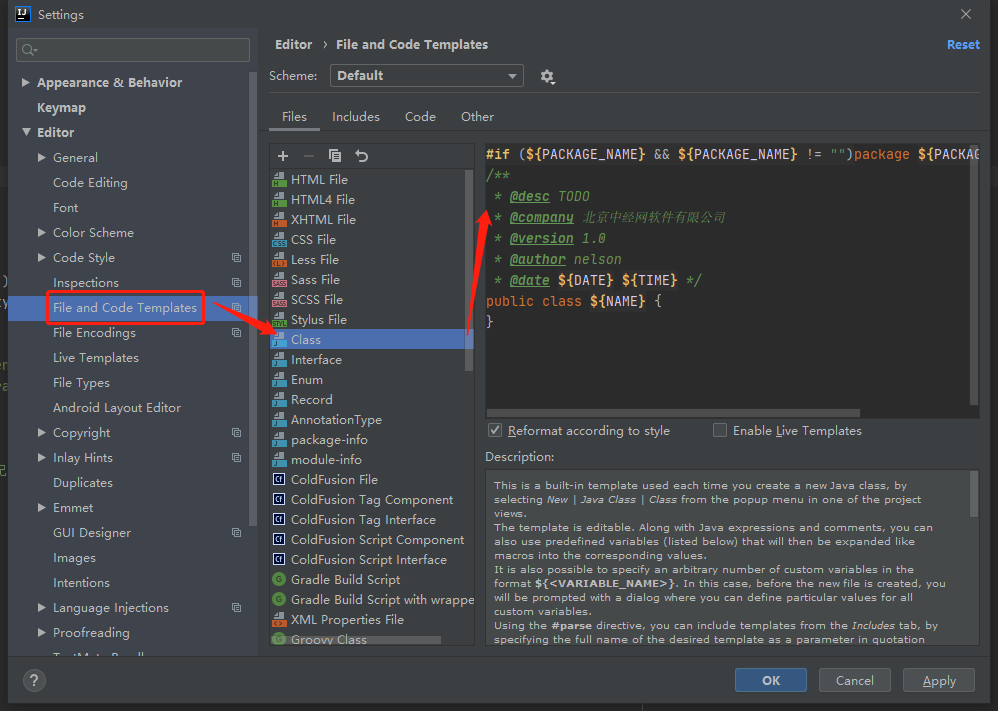Click the search magnifier icon in settings
998x711 pixels.
29,50
